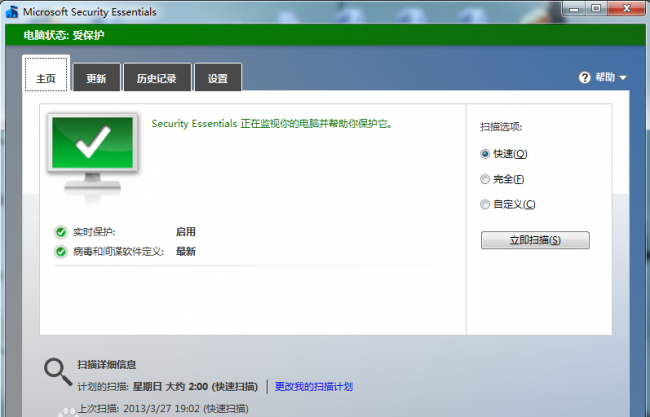Click the Microsoft Security Essentials title bar icon
Screen dimensions: 650x417
coord(12,12)
